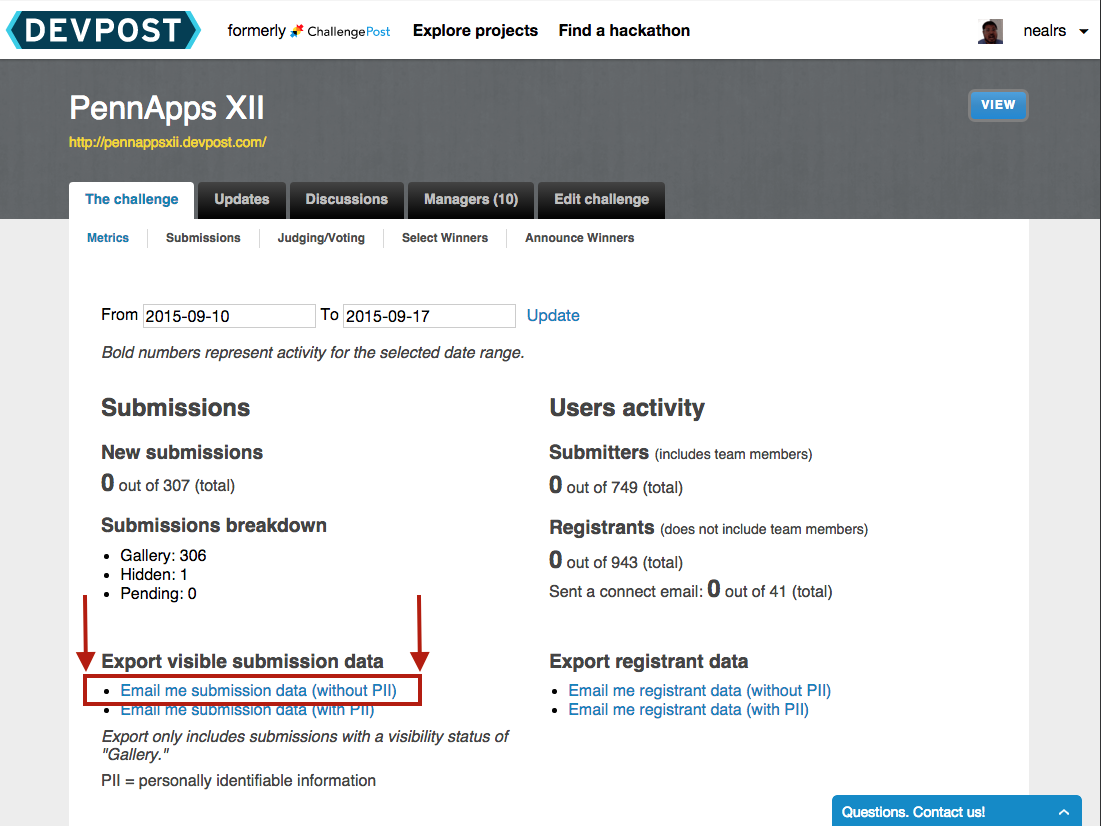This screenshot has height=826, width=1101.
Task: Click the Hidden: 1 list item
Action: (x=154, y=575)
